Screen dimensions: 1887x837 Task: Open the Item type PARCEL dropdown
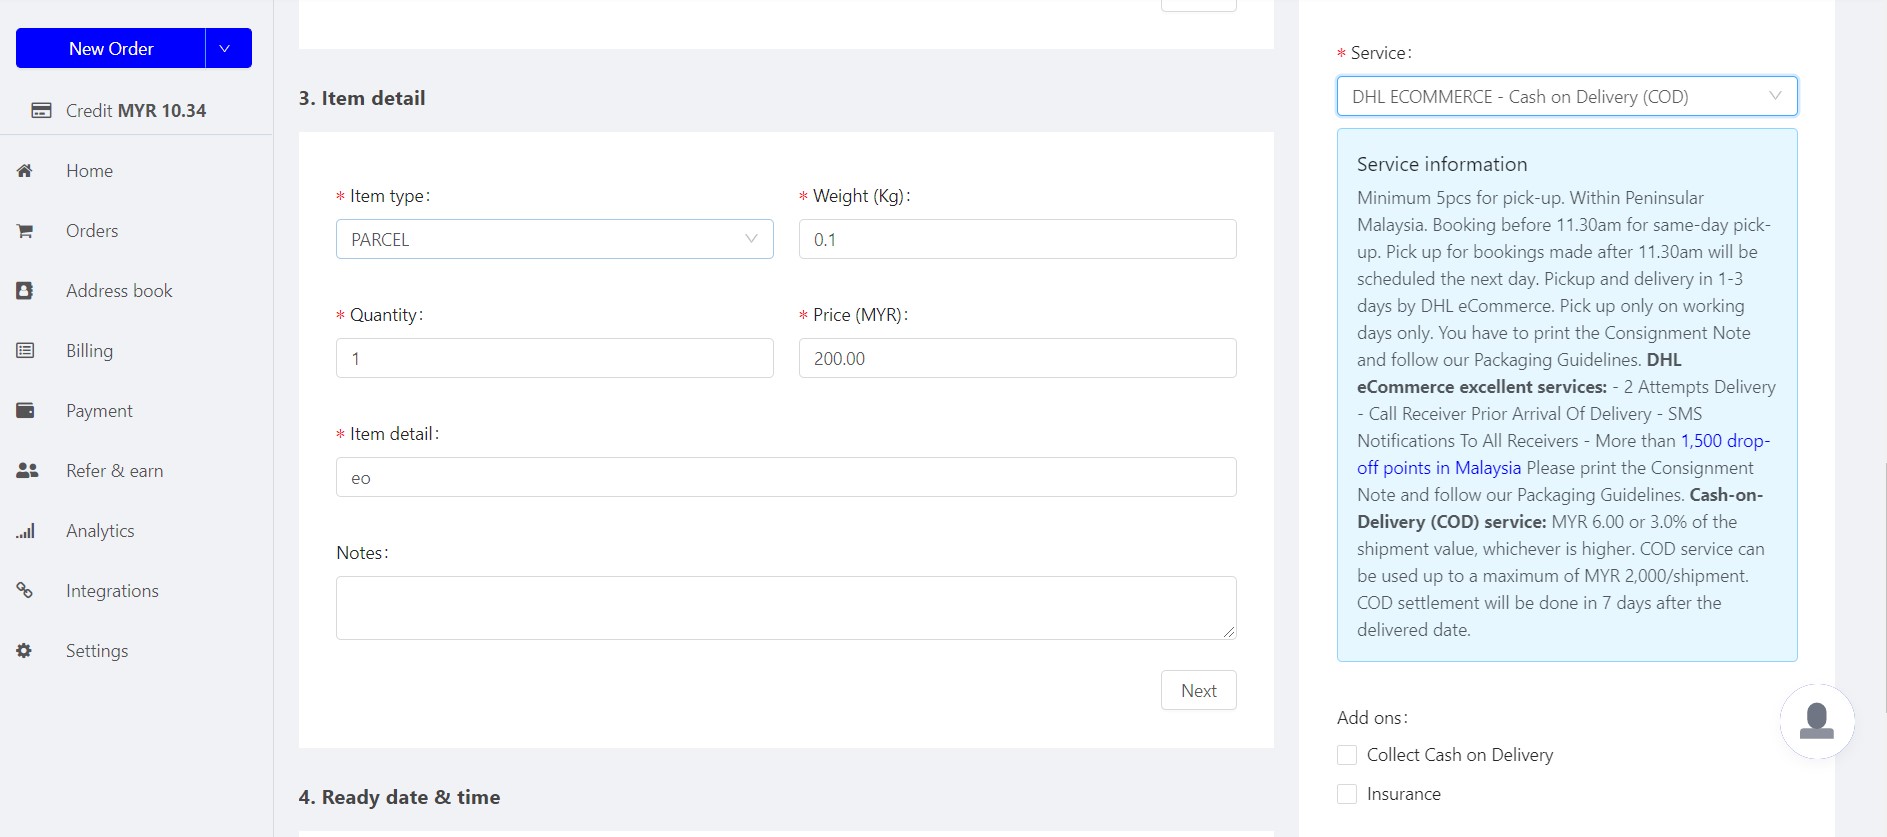[x=554, y=239]
